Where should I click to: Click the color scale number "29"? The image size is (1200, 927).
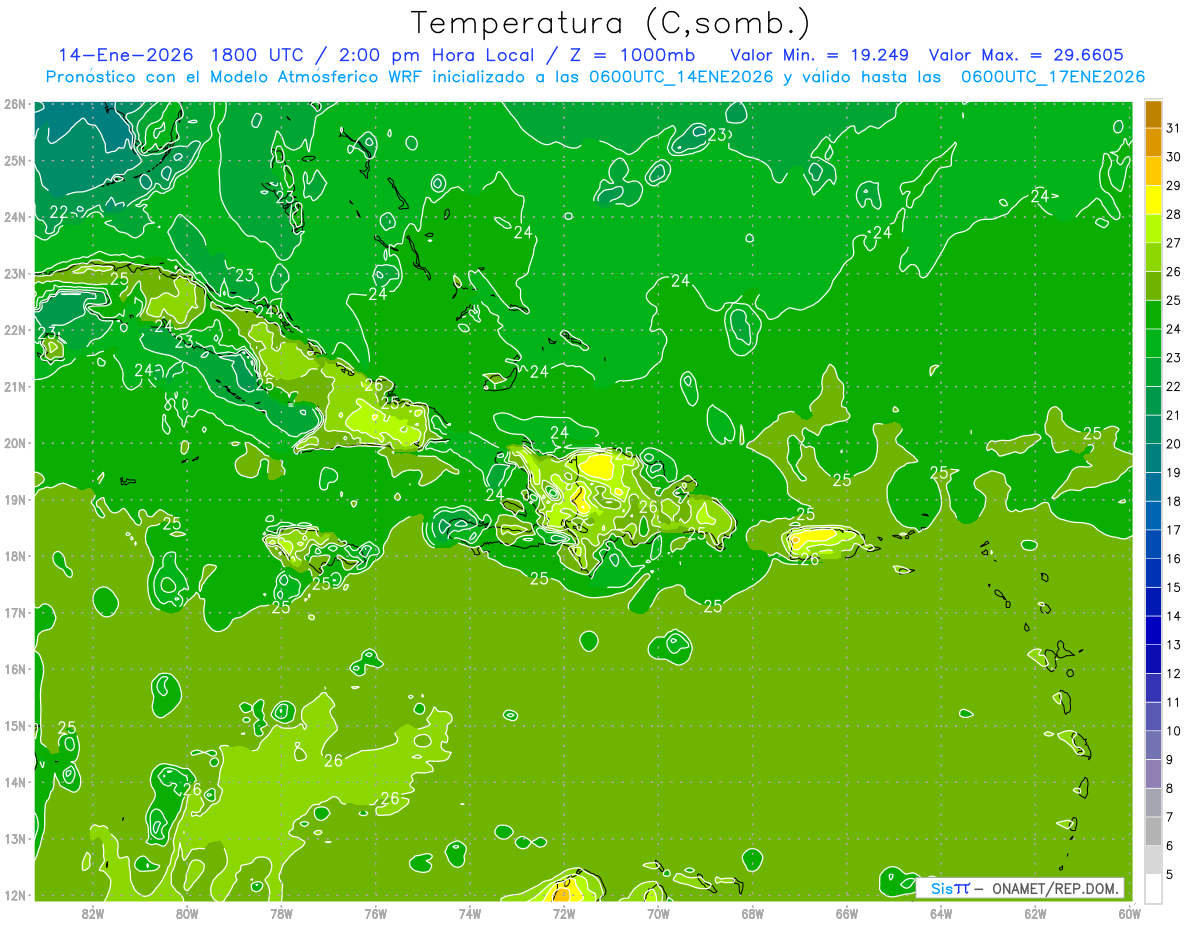[1173, 186]
